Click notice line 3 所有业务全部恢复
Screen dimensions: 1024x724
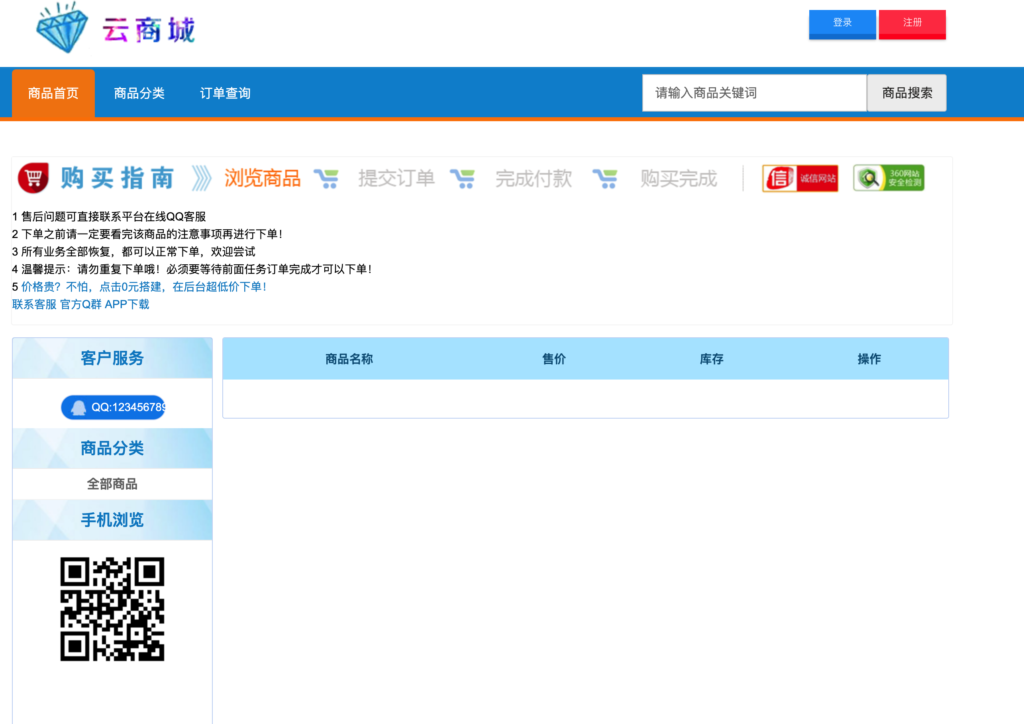tap(134, 251)
